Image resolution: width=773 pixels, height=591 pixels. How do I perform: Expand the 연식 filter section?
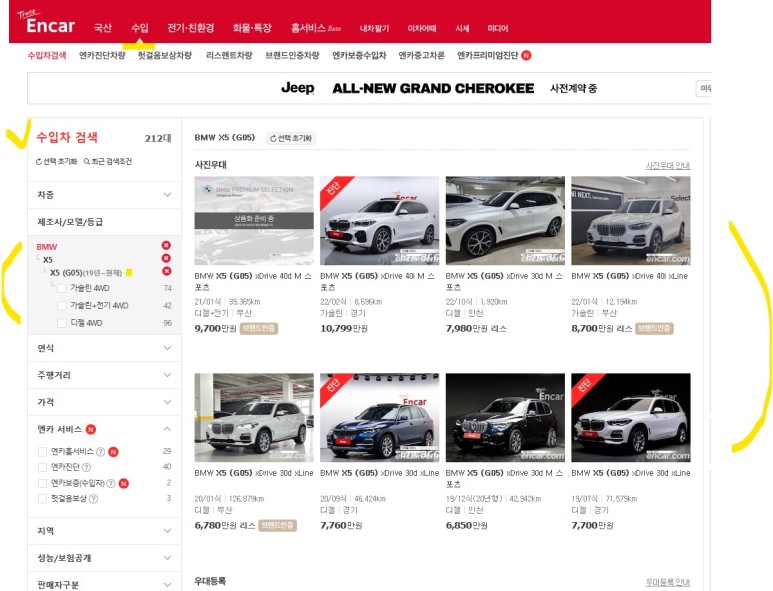coord(104,348)
